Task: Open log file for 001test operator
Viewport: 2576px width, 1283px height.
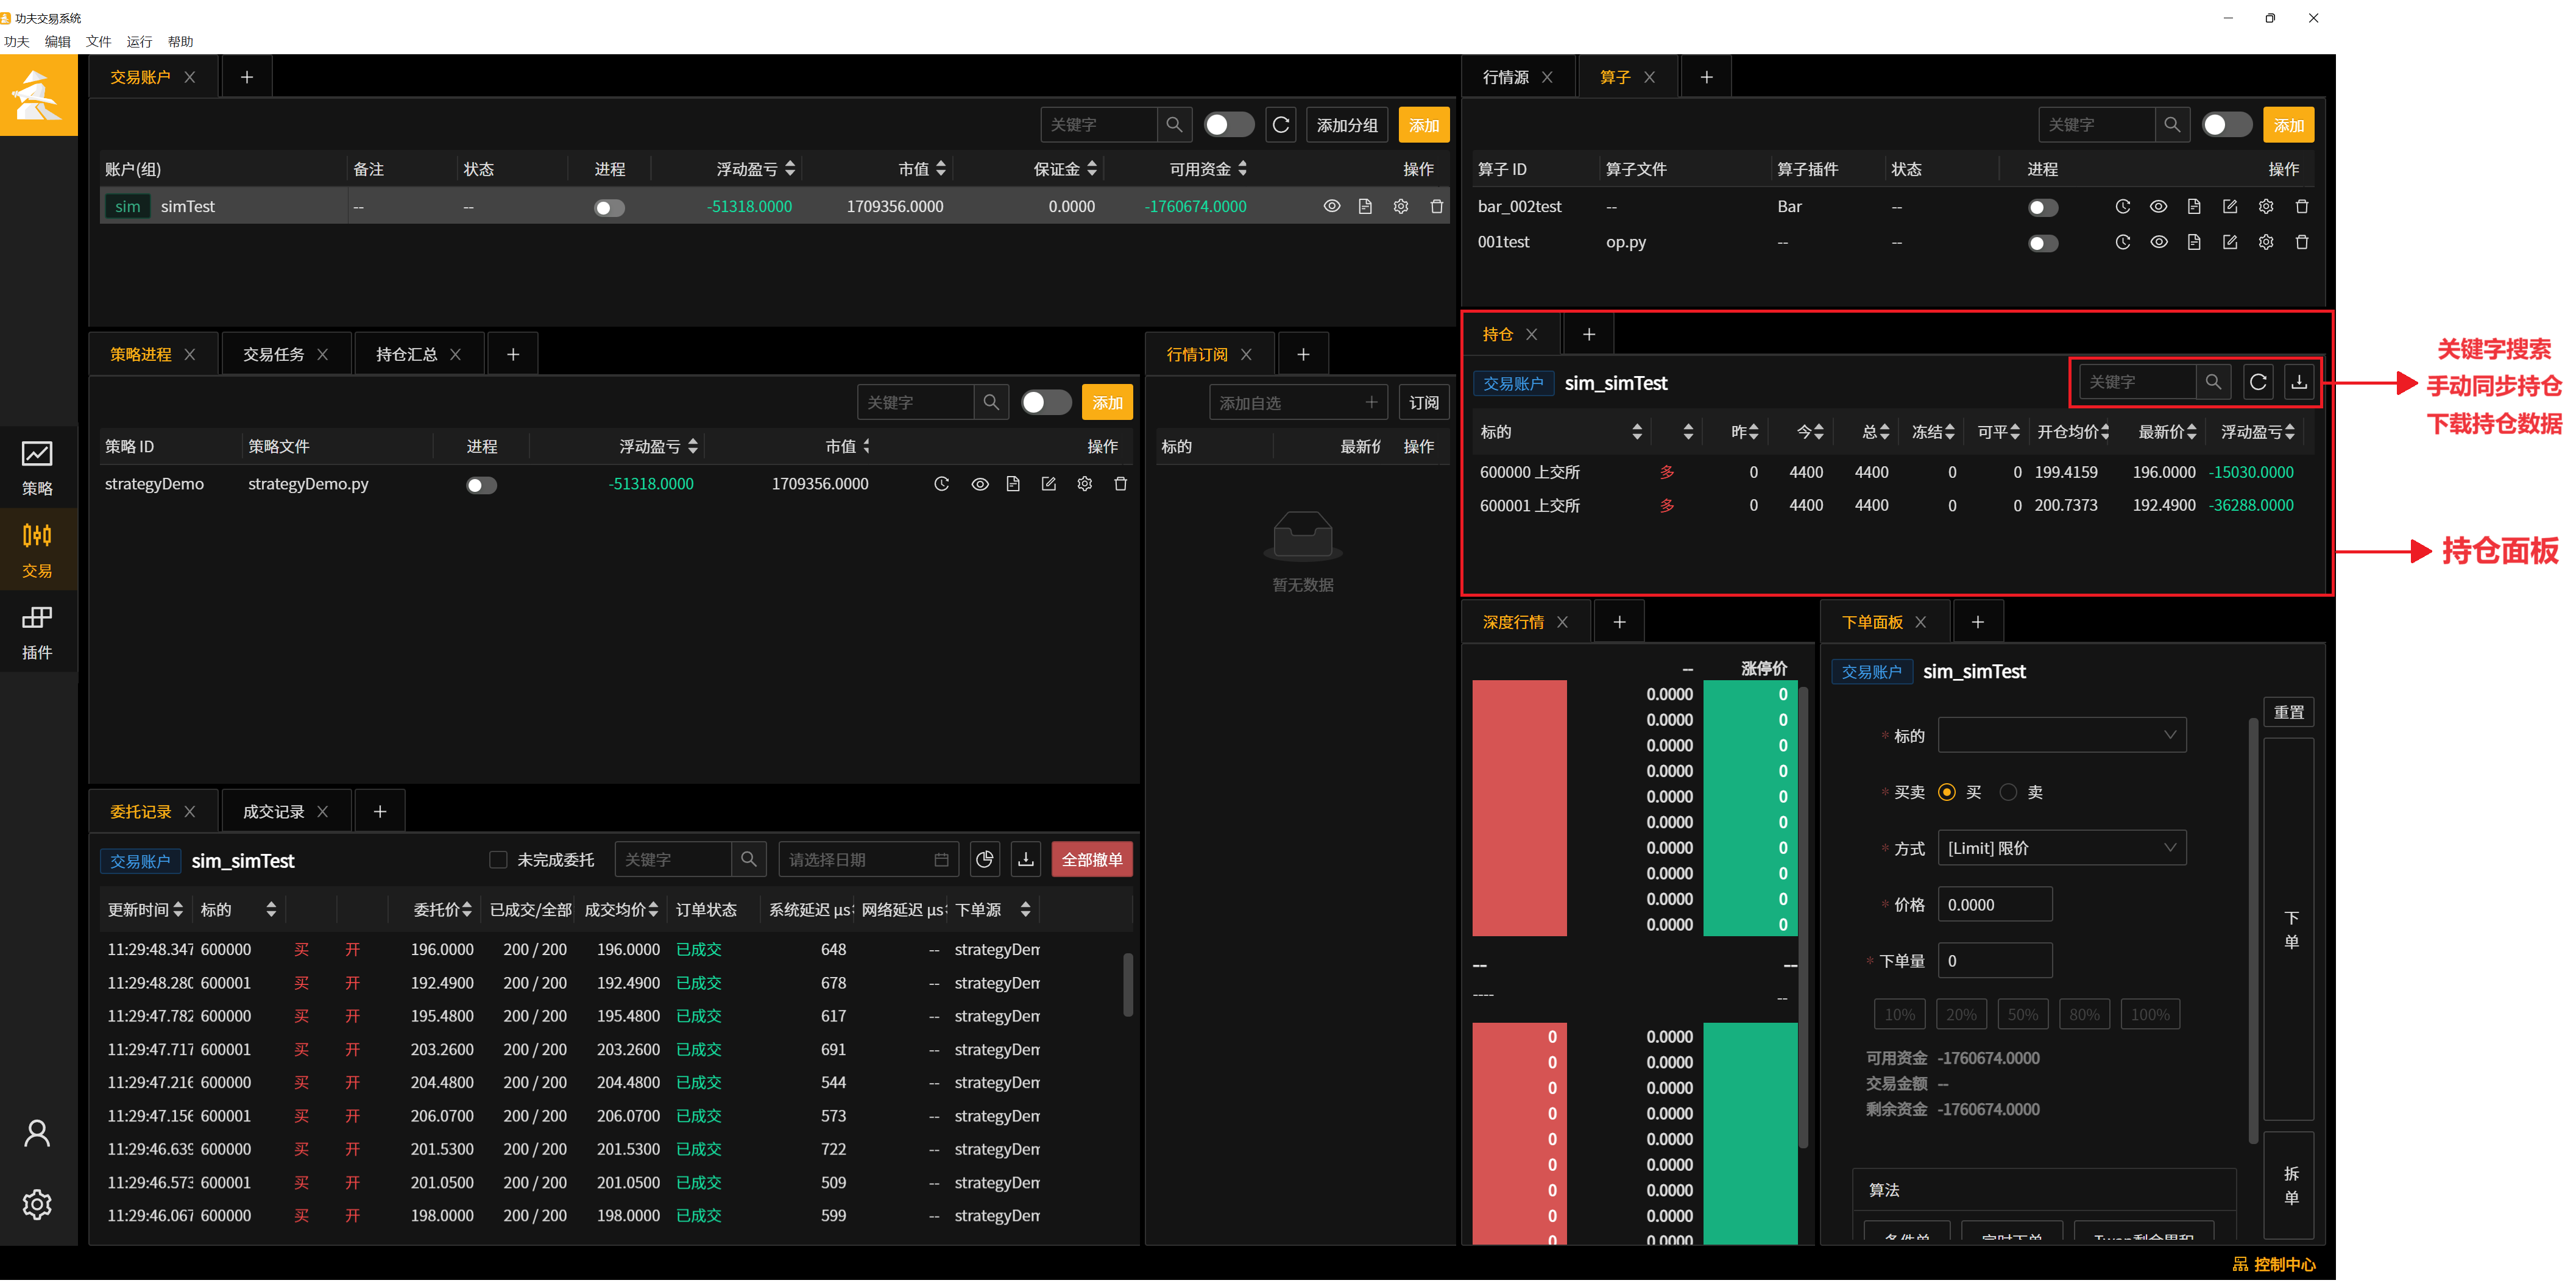Action: click(x=2194, y=243)
